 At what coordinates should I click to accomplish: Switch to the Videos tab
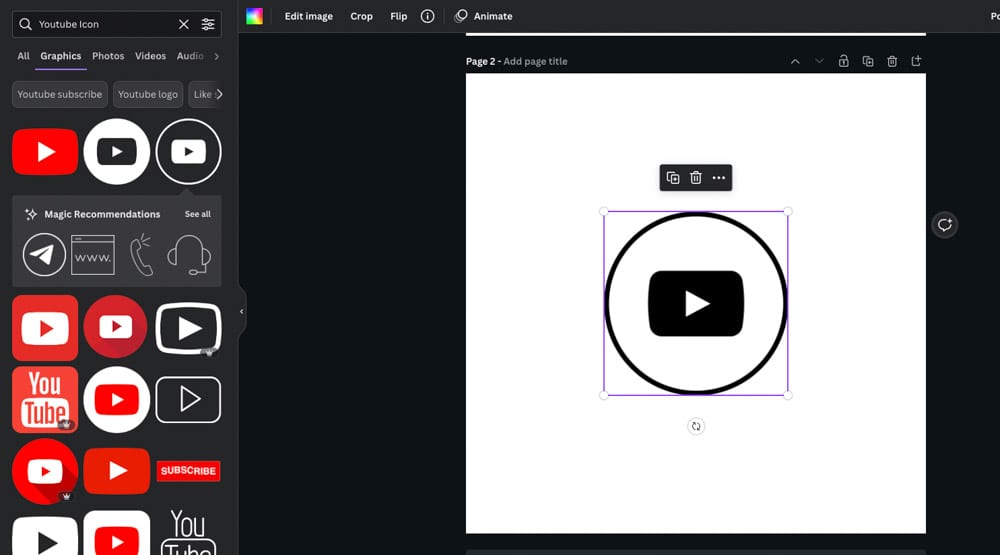(151, 56)
